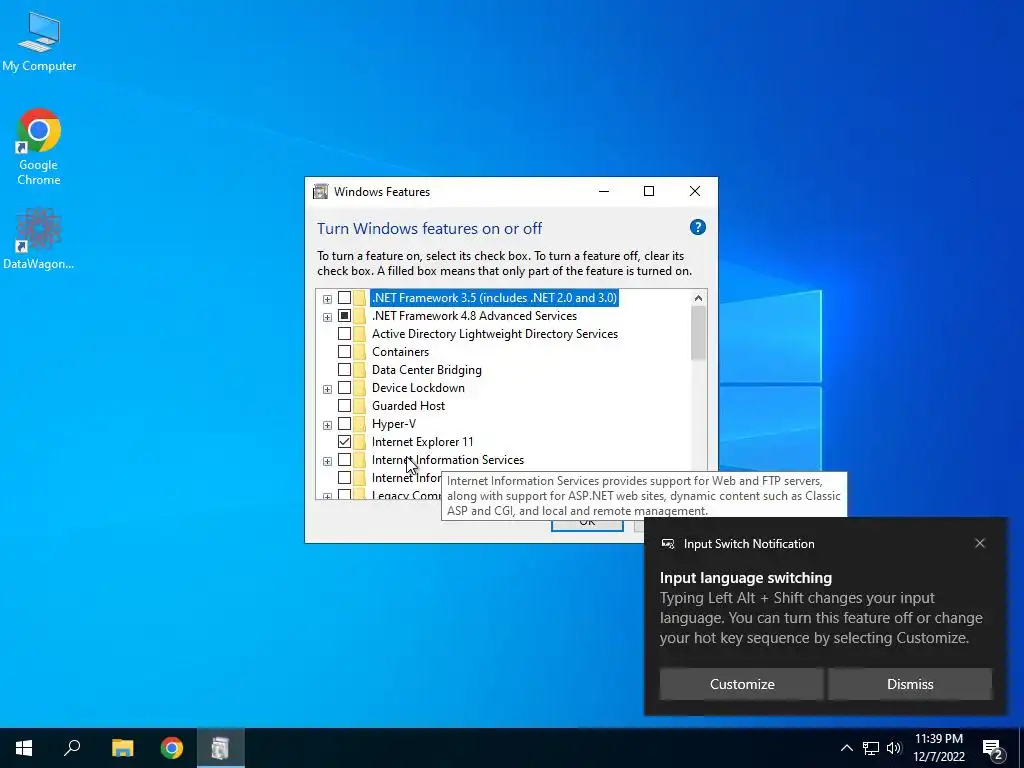Click the Input Switch Notification icon
The image size is (1024, 768).
pyautogui.click(x=667, y=544)
